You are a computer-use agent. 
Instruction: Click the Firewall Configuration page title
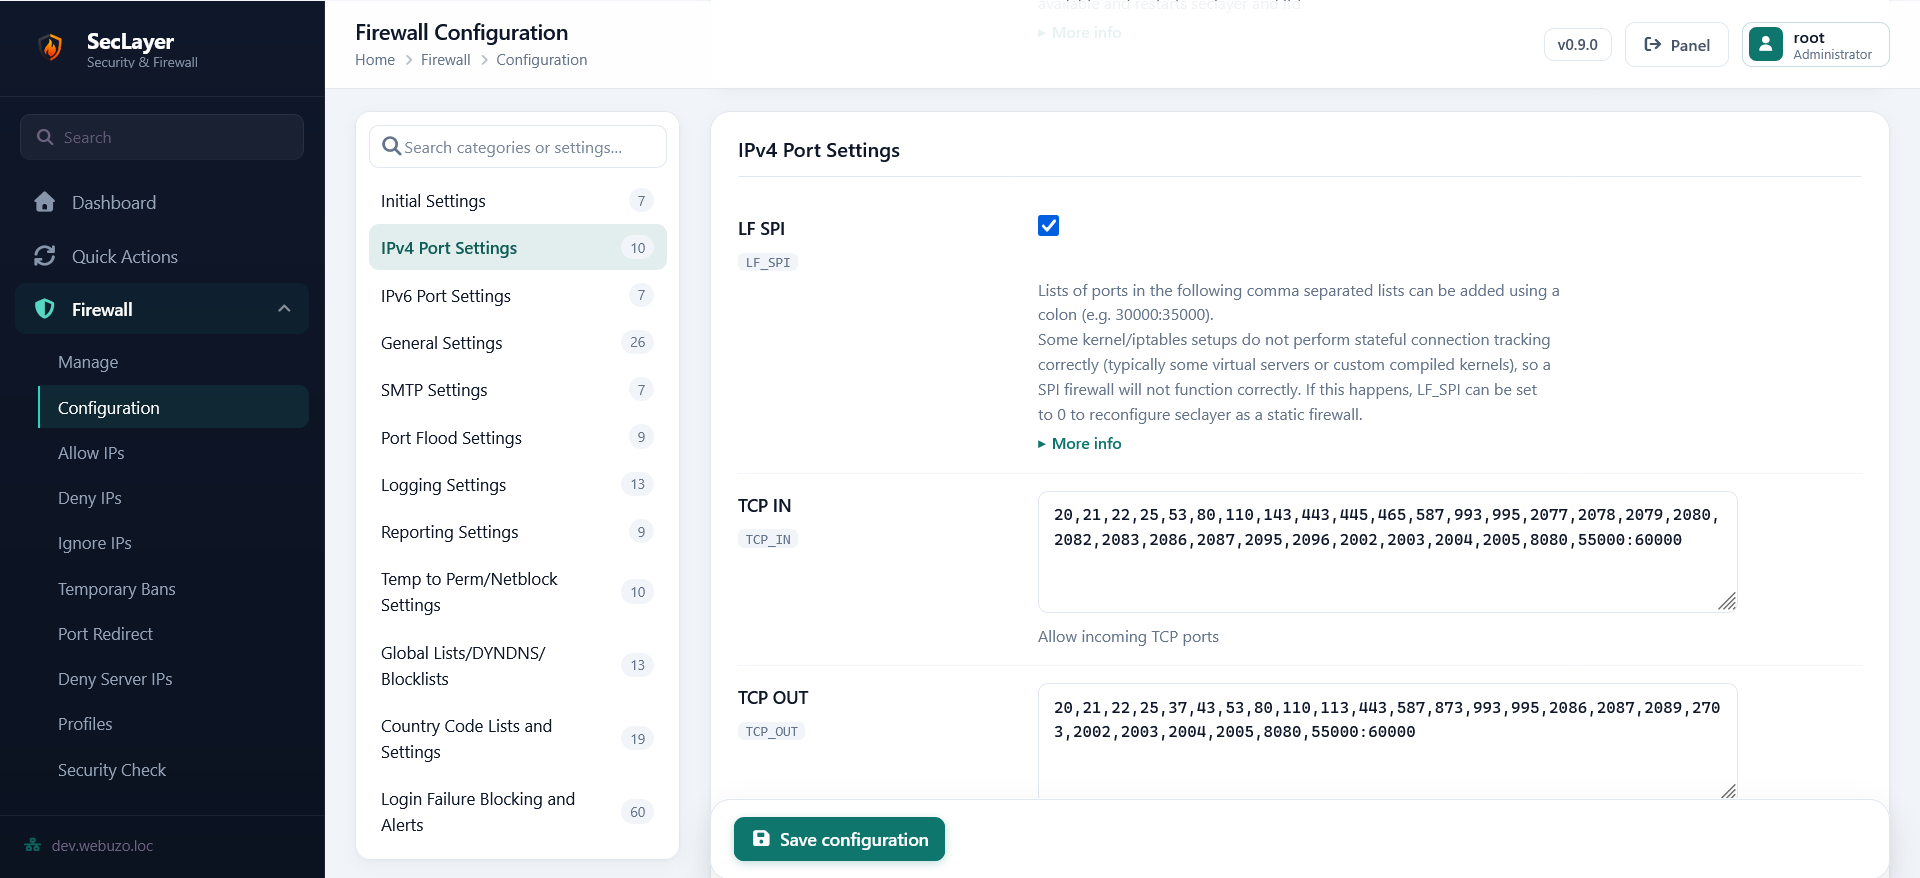click(461, 32)
